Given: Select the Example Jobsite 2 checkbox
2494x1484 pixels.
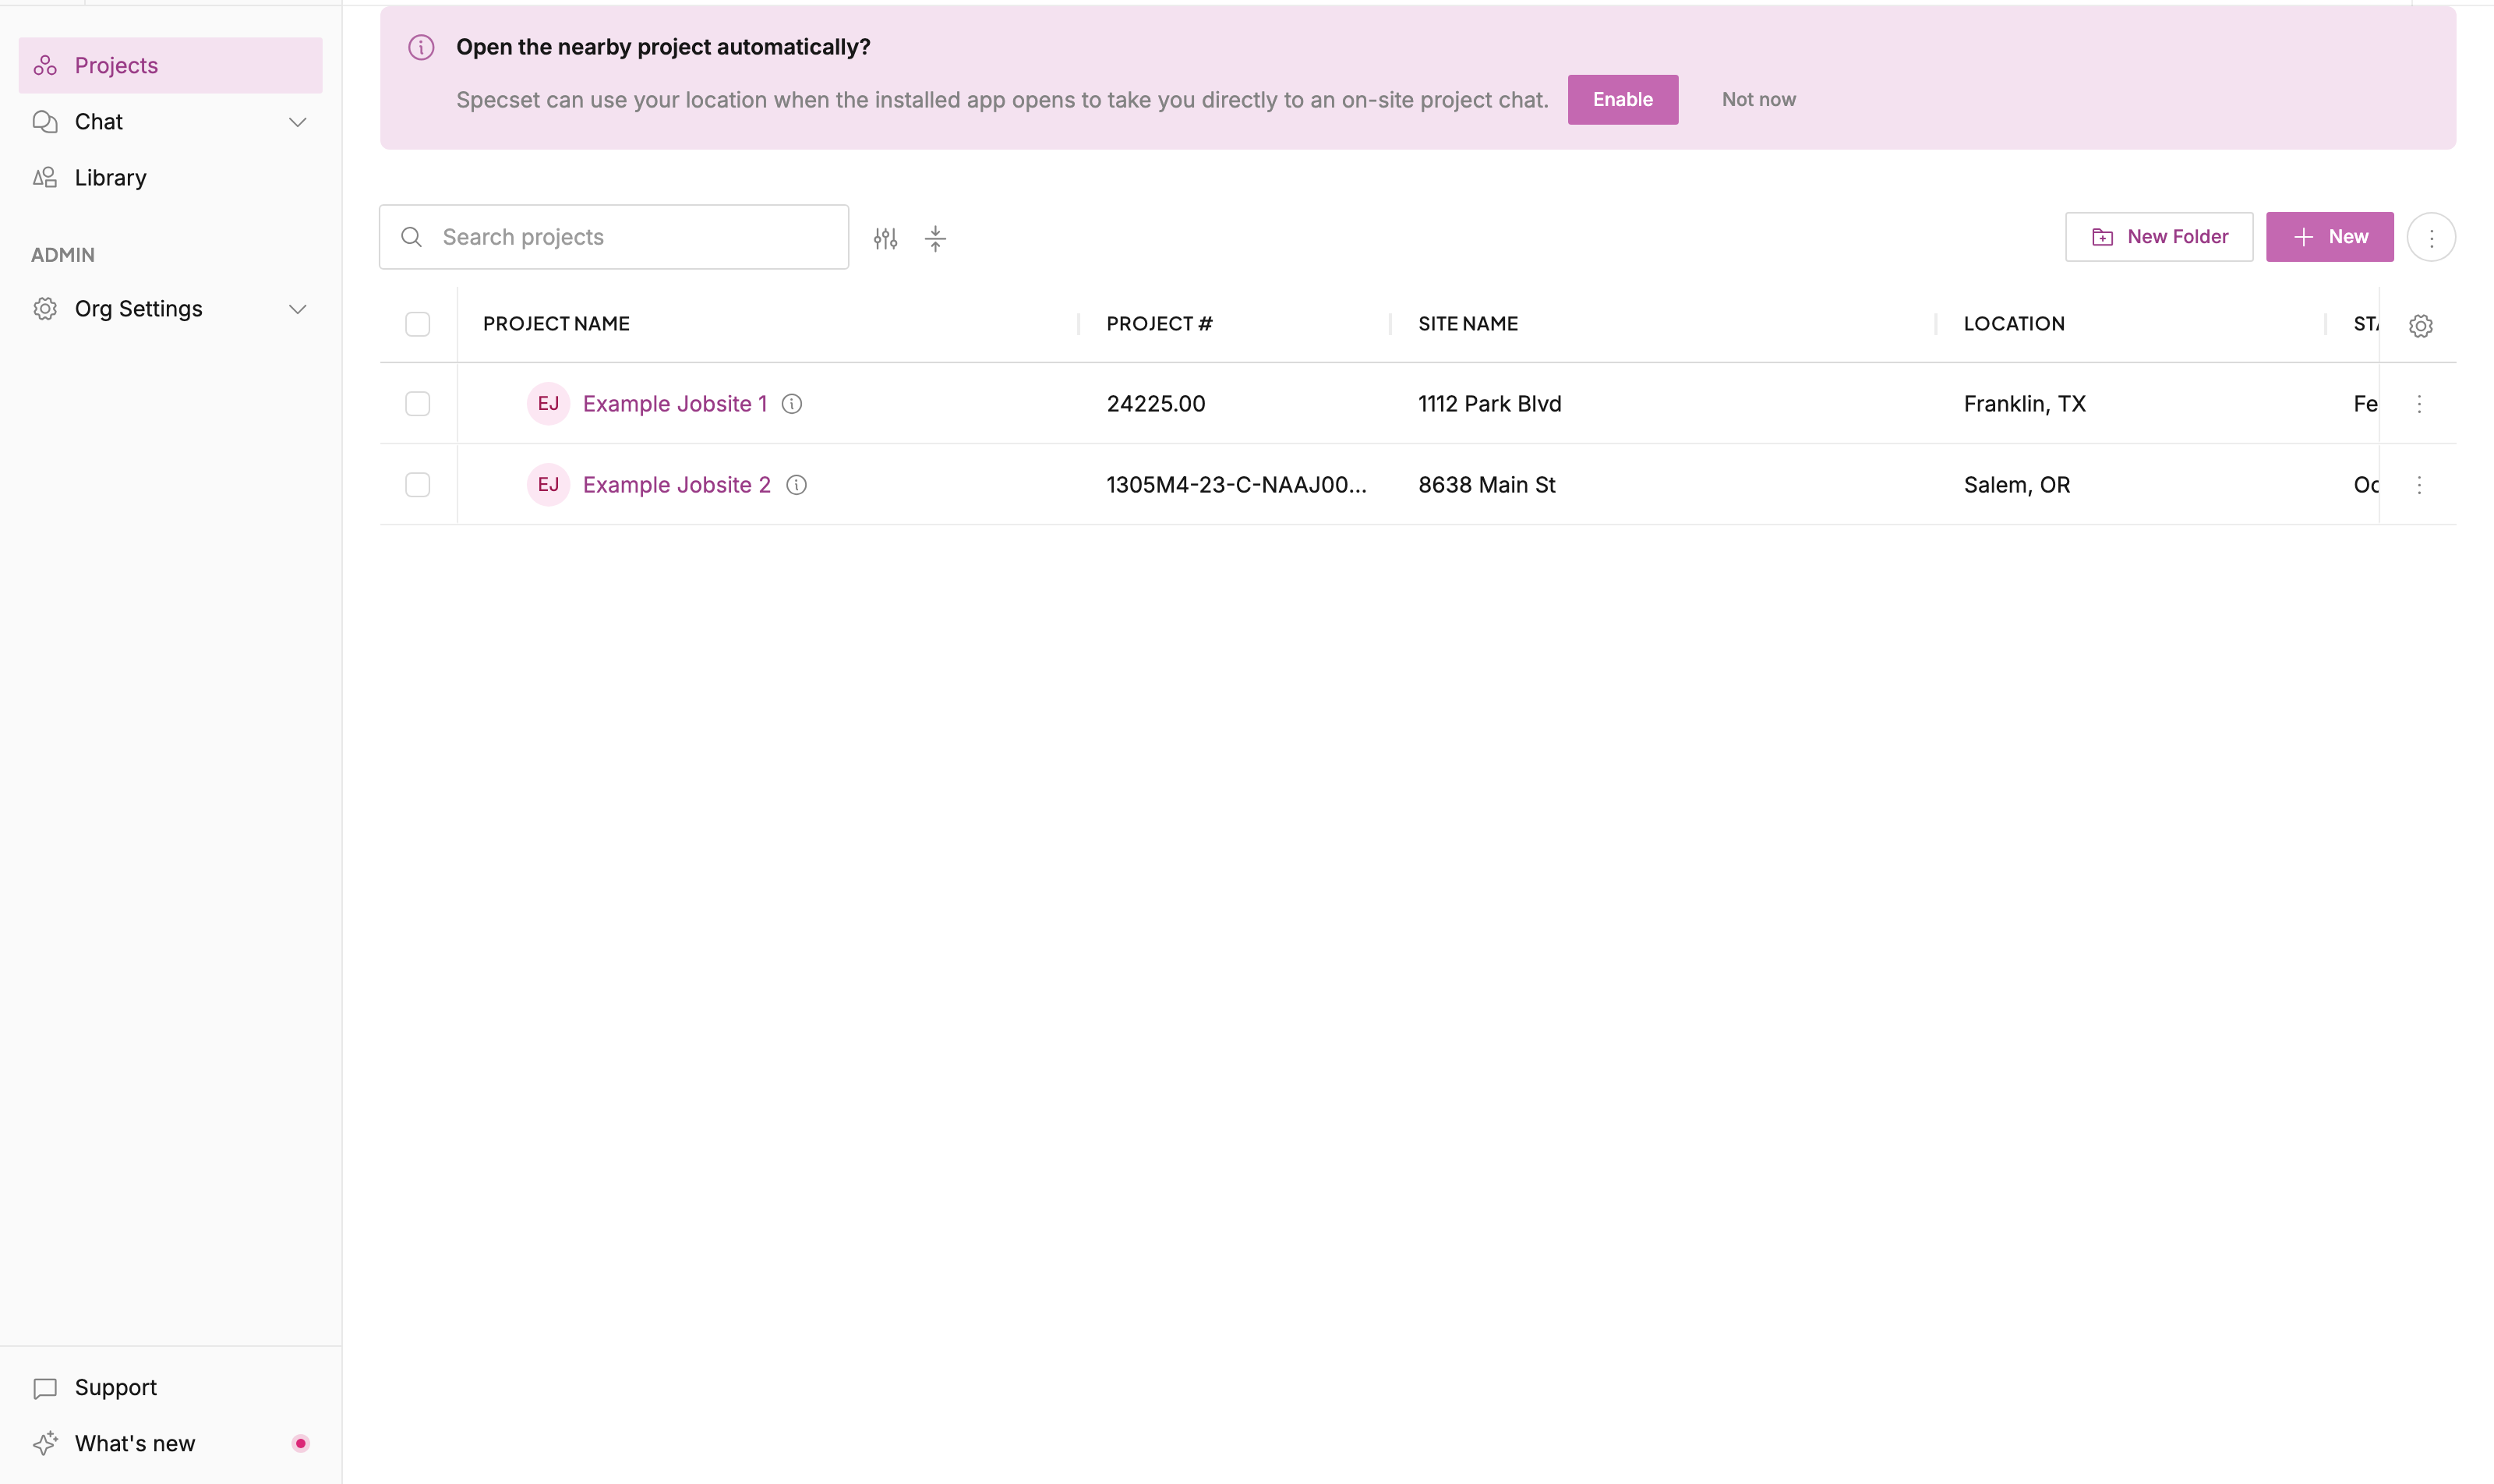Looking at the screenshot, I should (x=417, y=484).
